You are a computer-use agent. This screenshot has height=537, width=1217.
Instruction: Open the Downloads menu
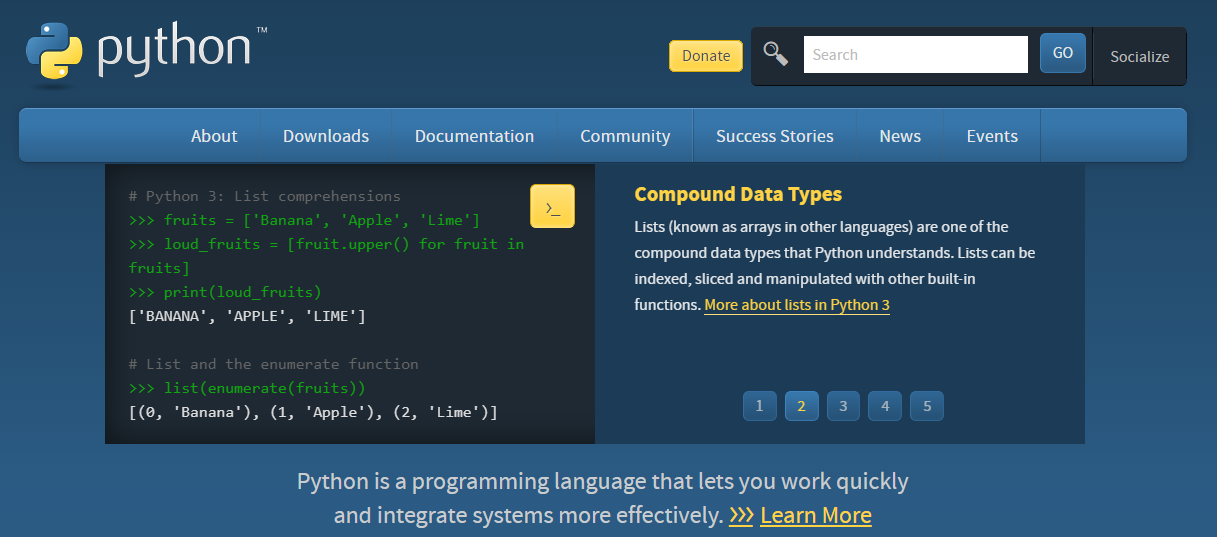(326, 136)
